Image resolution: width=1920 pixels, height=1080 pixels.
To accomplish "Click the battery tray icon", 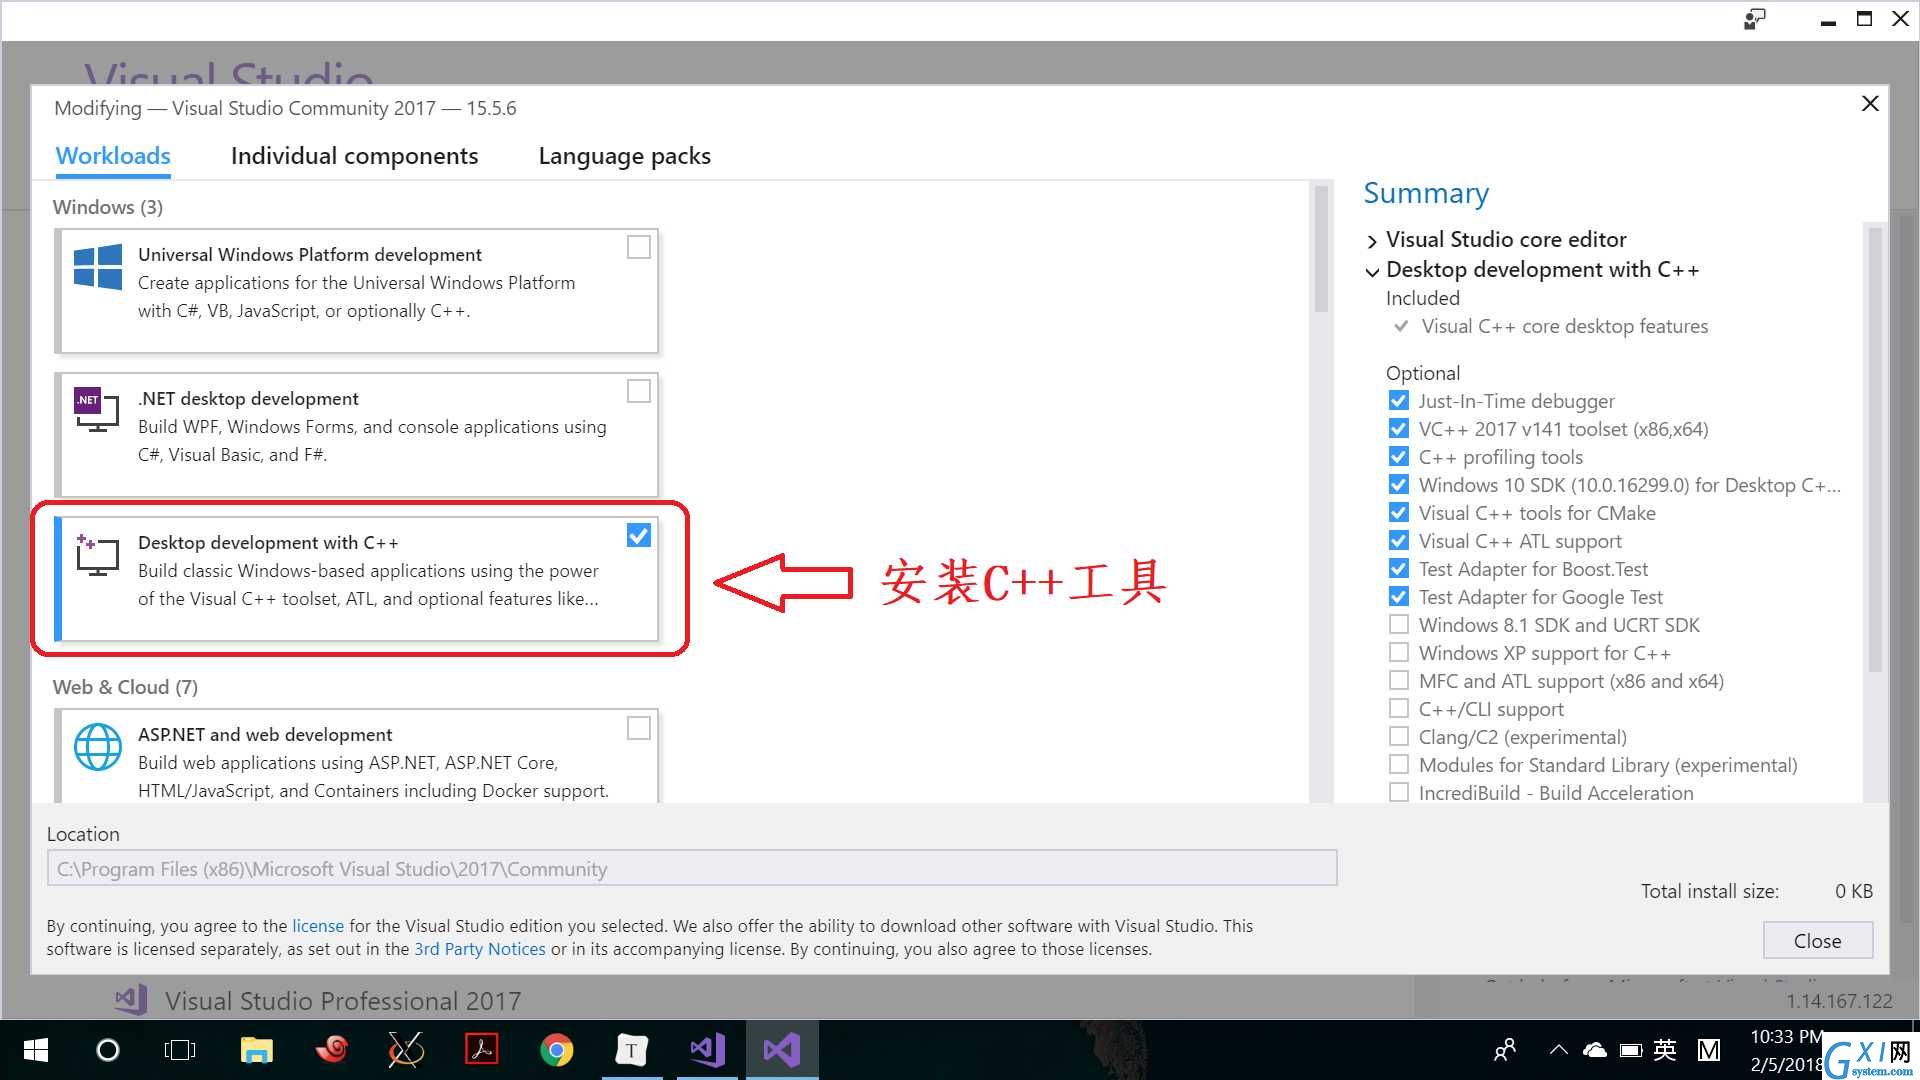I will click(x=1631, y=1050).
